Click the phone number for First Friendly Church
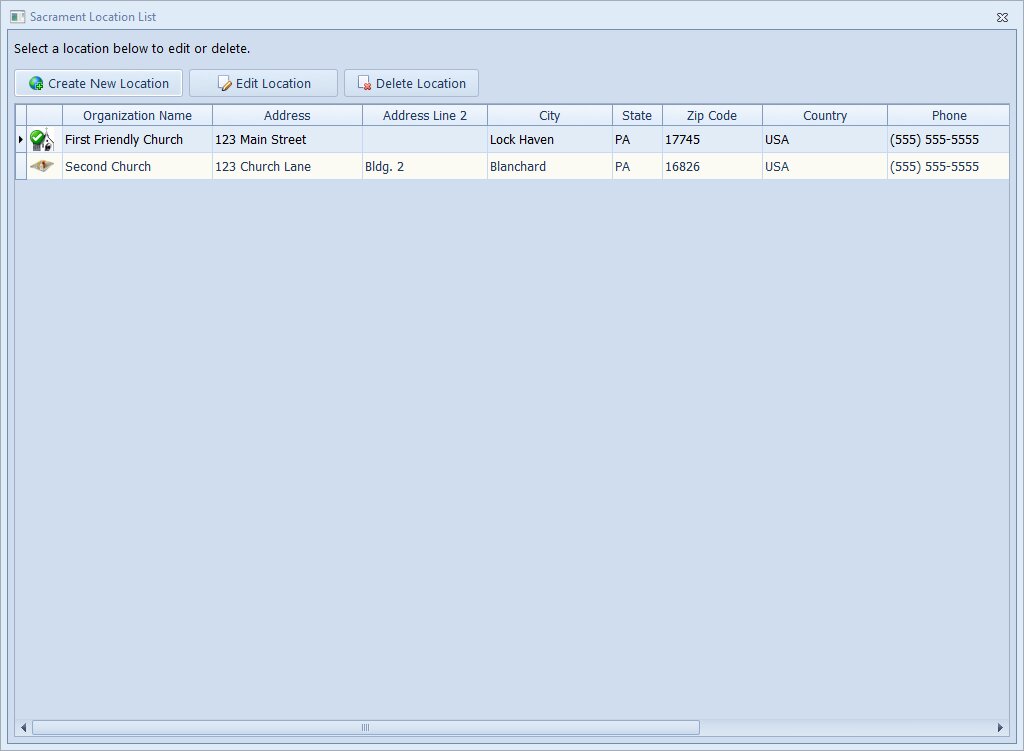Screen dimensions: 1024x751 (x=949, y=140)
